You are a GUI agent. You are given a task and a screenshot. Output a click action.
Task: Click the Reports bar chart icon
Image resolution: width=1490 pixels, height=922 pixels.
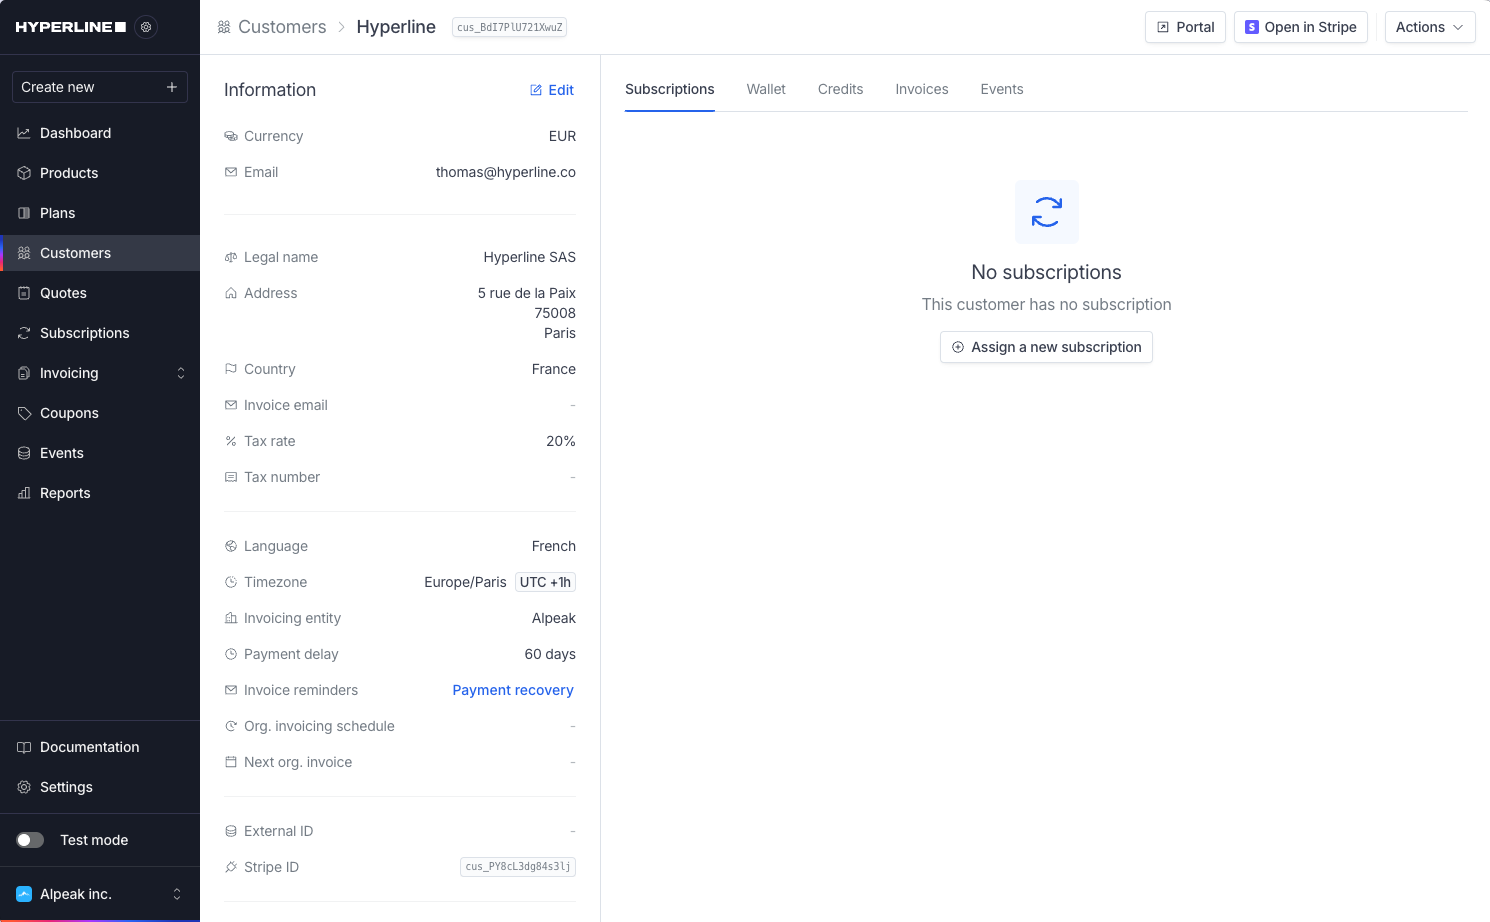(x=24, y=493)
